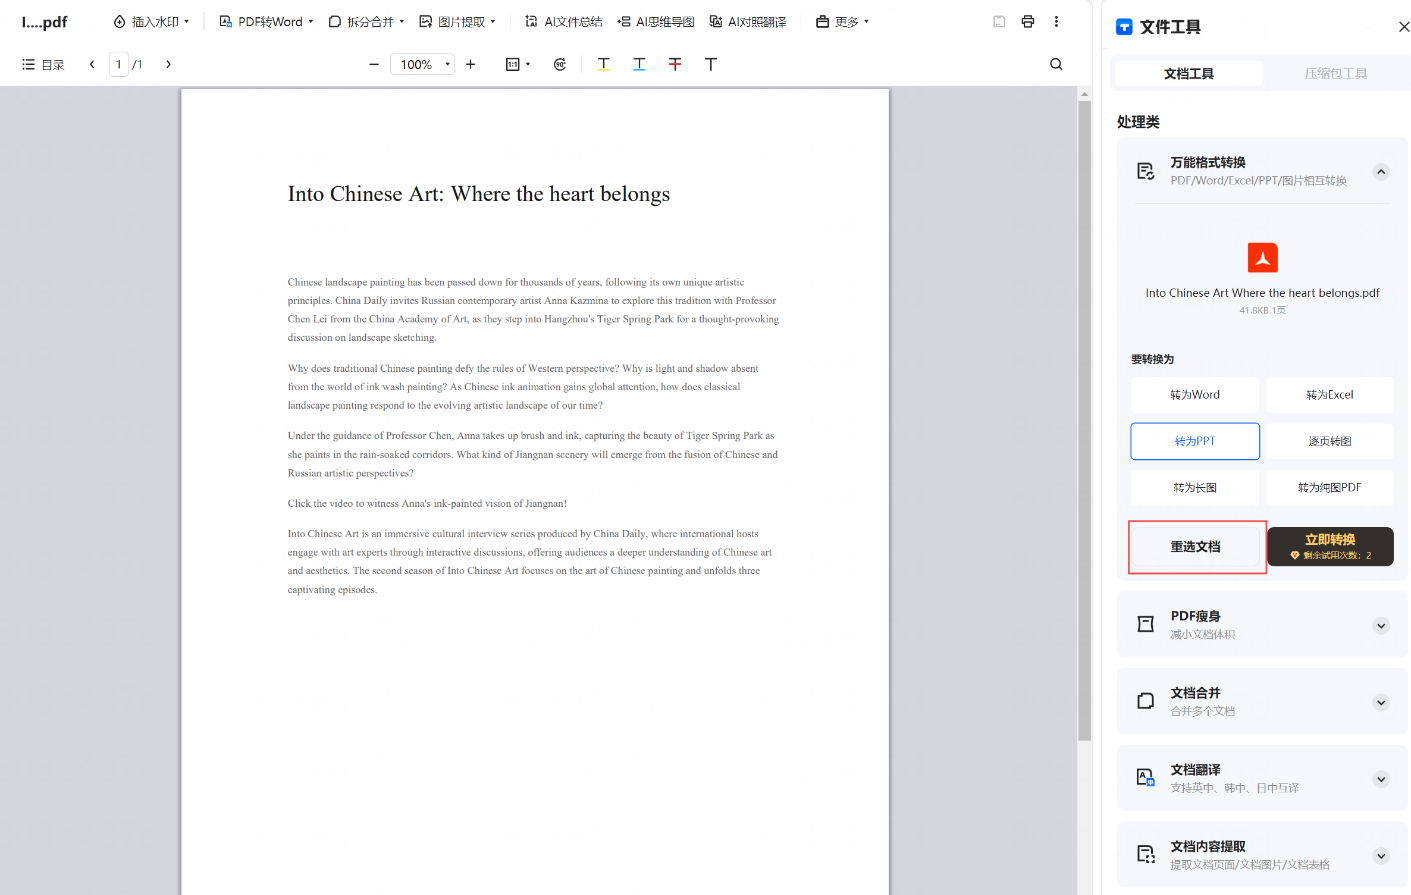
Task: Collapse the 万能格式转换 section
Action: (1380, 172)
